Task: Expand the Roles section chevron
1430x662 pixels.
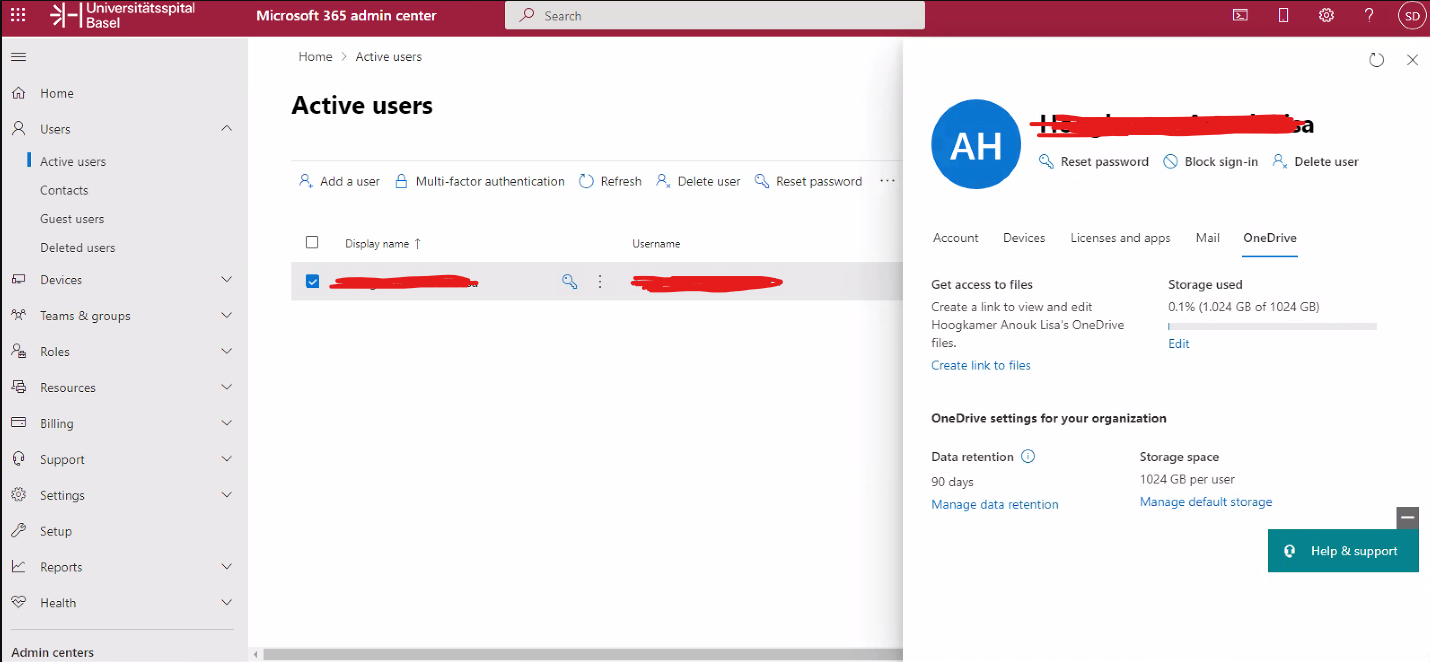Action: (227, 352)
